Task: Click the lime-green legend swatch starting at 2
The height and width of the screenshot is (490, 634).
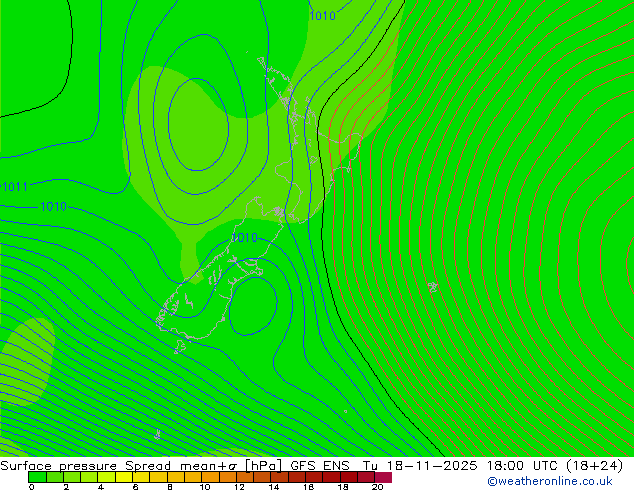Action: [x=72, y=477]
